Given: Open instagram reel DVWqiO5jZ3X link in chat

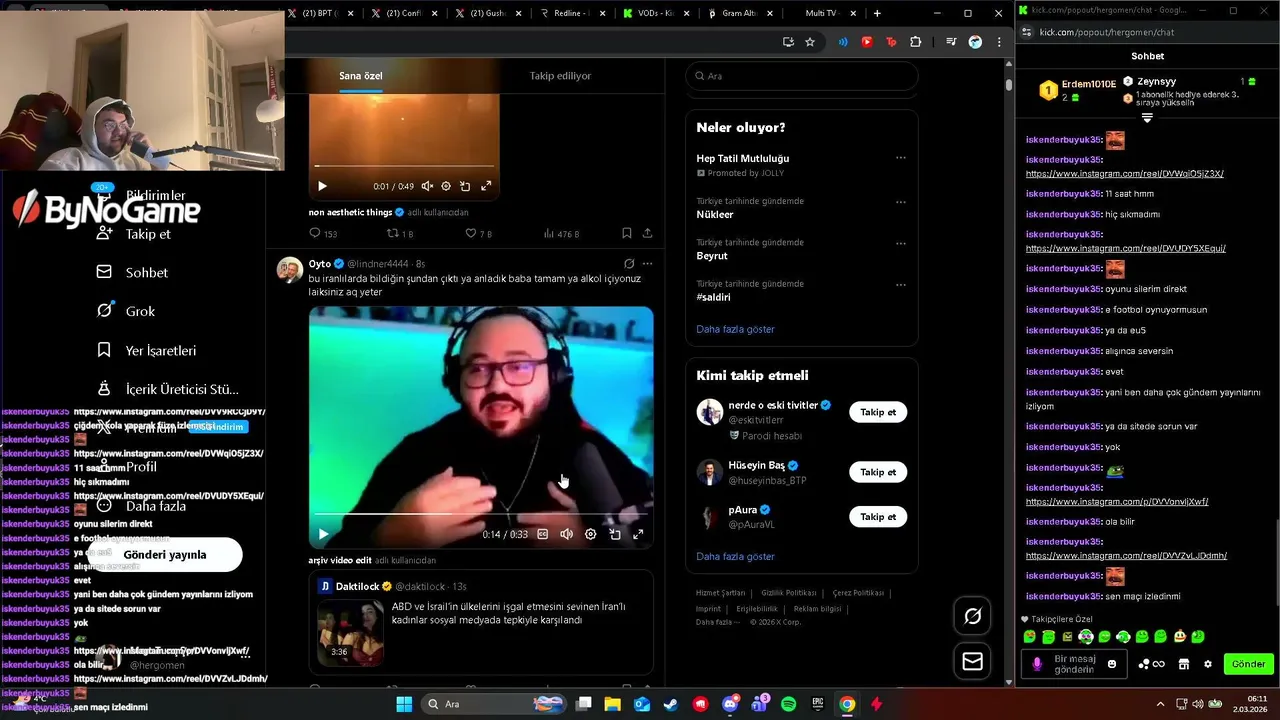Looking at the screenshot, I should (1124, 173).
